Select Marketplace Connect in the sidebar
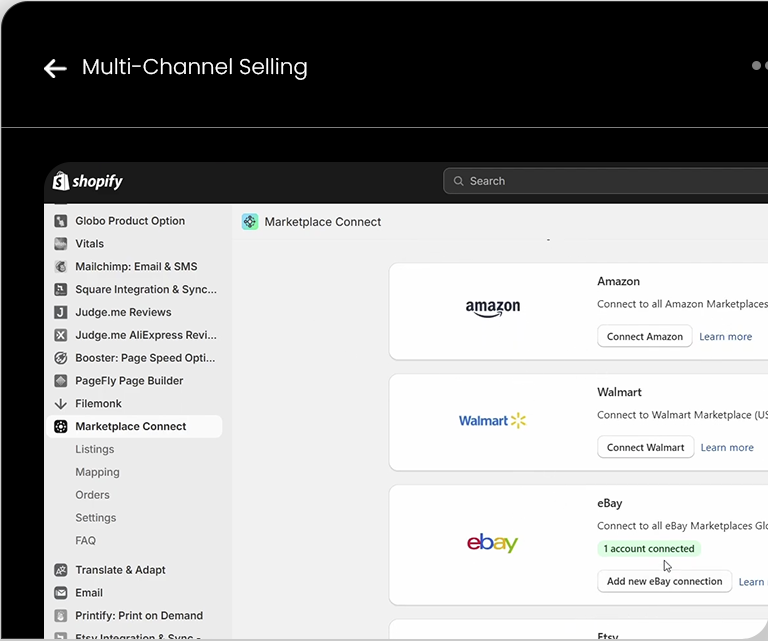Image resolution: width=768 pixels, height=641 pixels. (135, 427)
